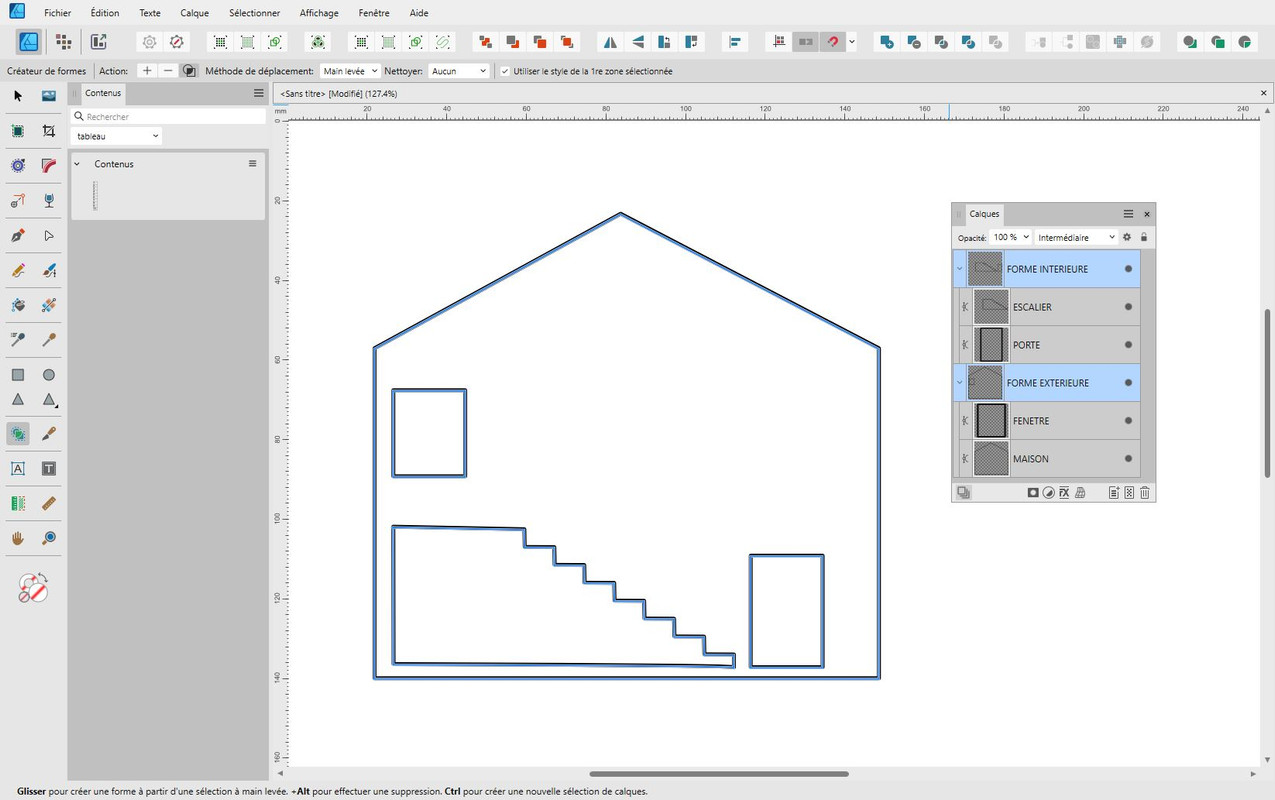1275x800 pixels.
Task: Click the PORTE layer thumbnail
Action: [991, 345]
